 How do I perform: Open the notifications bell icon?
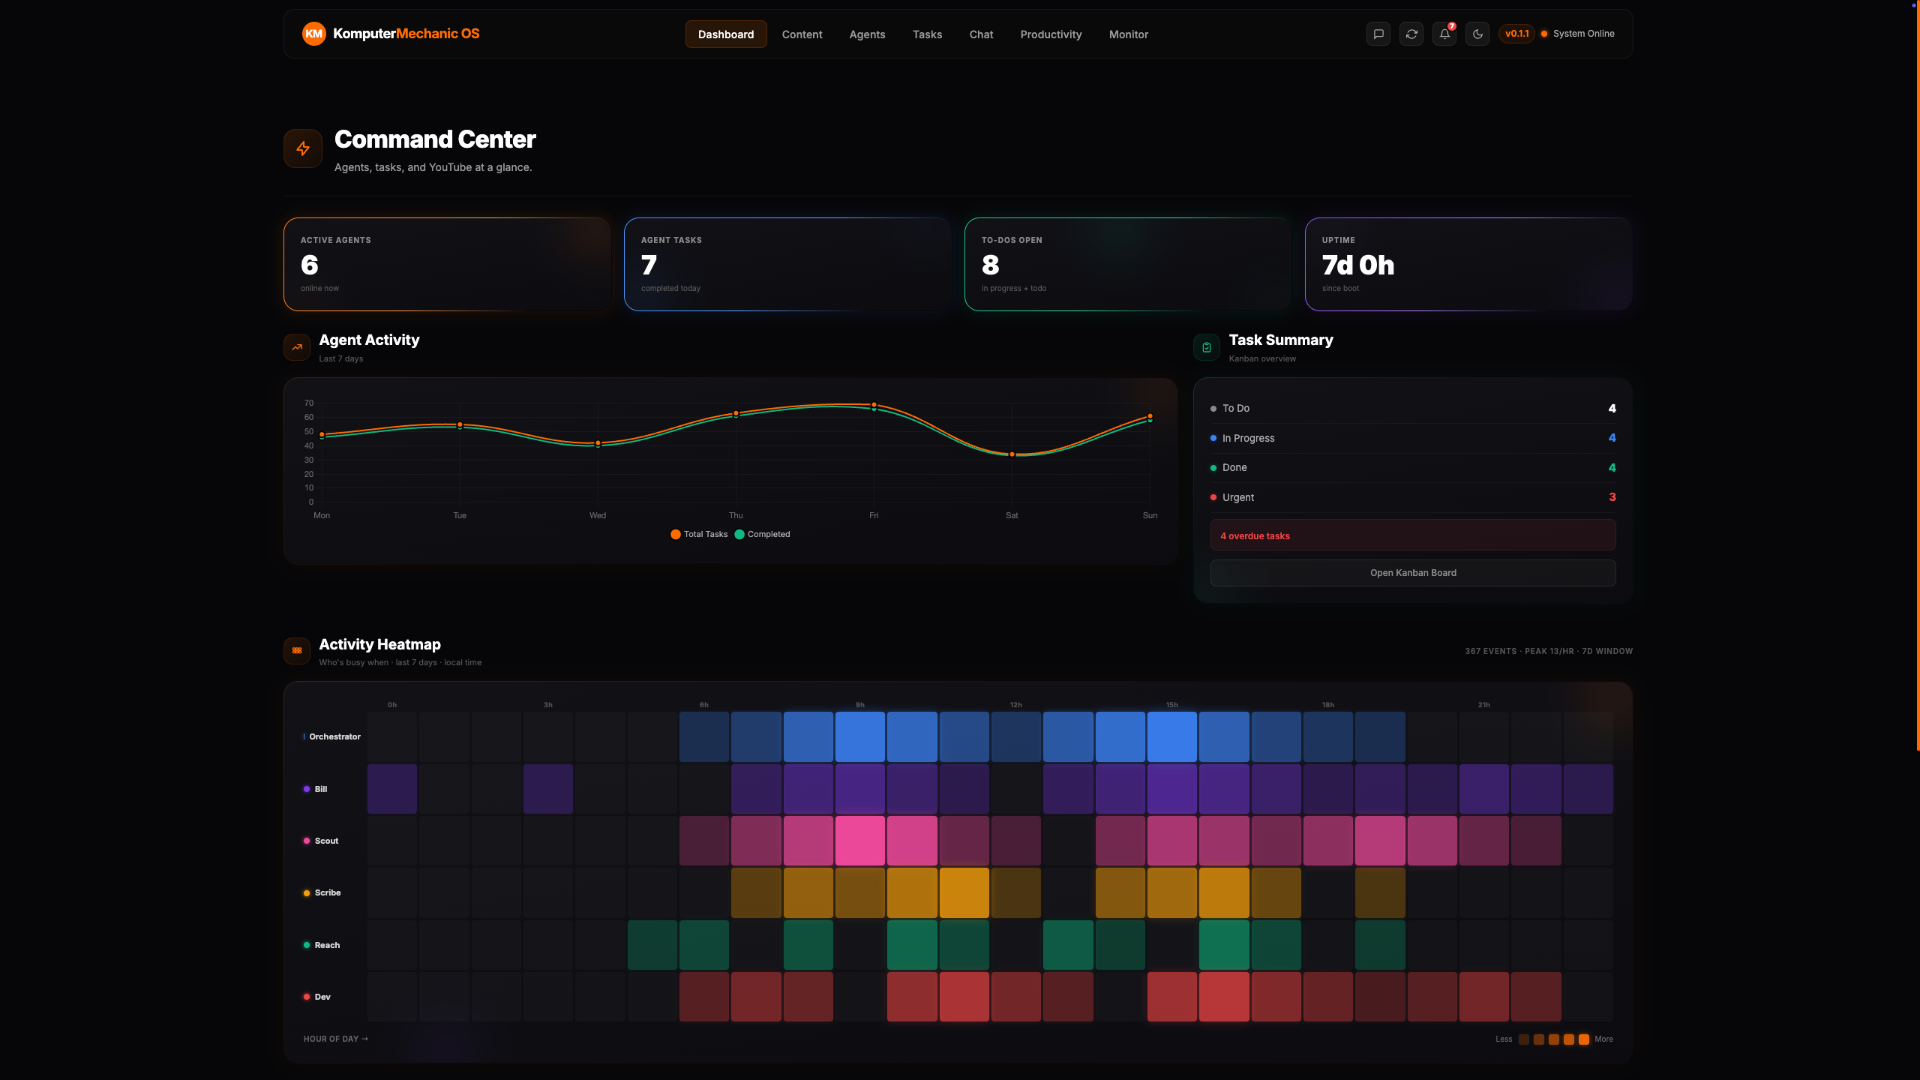1444,34
